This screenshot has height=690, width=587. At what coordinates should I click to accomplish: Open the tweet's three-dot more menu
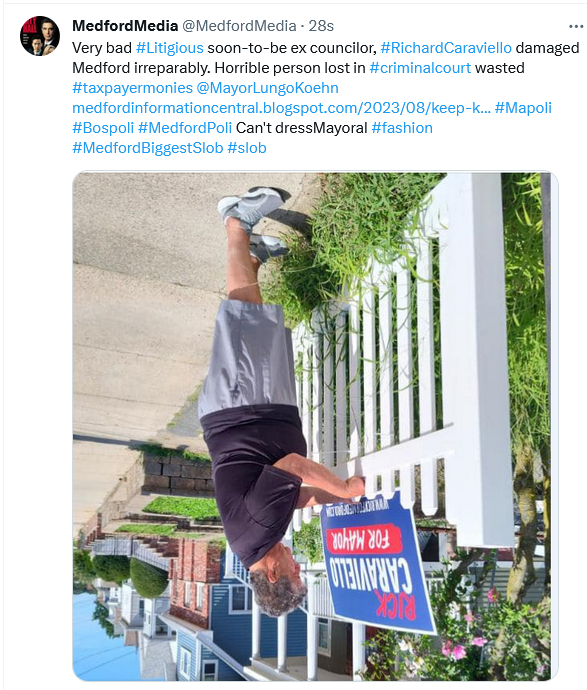tap(576, 26)
